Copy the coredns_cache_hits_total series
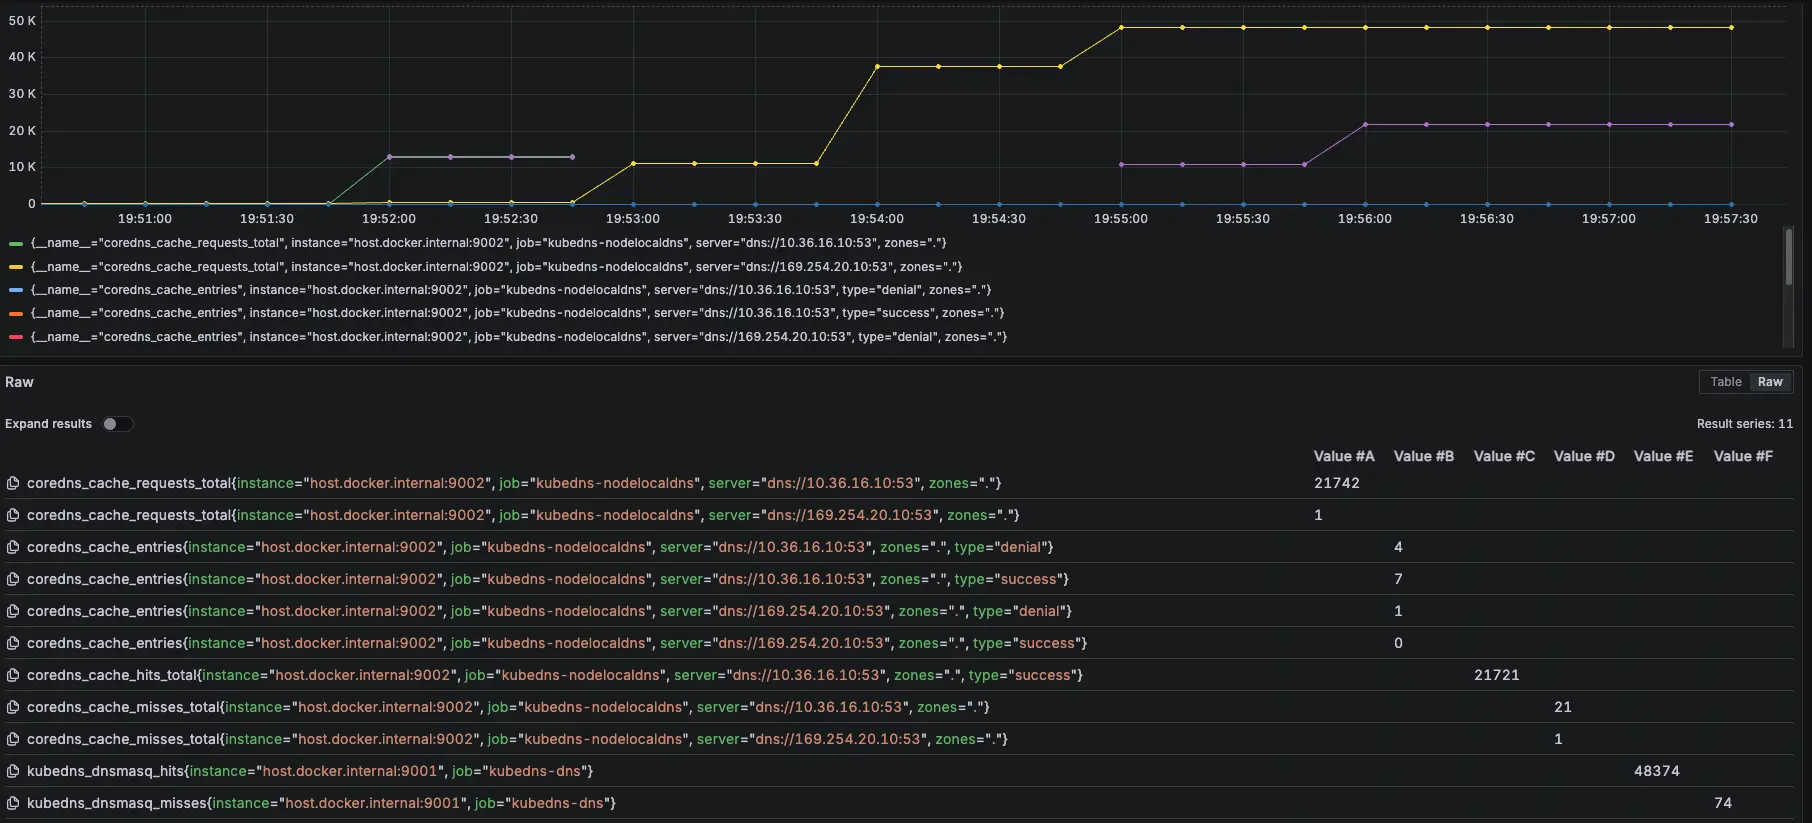This screenshot has width=1812, height=823. tap(13, 675)
